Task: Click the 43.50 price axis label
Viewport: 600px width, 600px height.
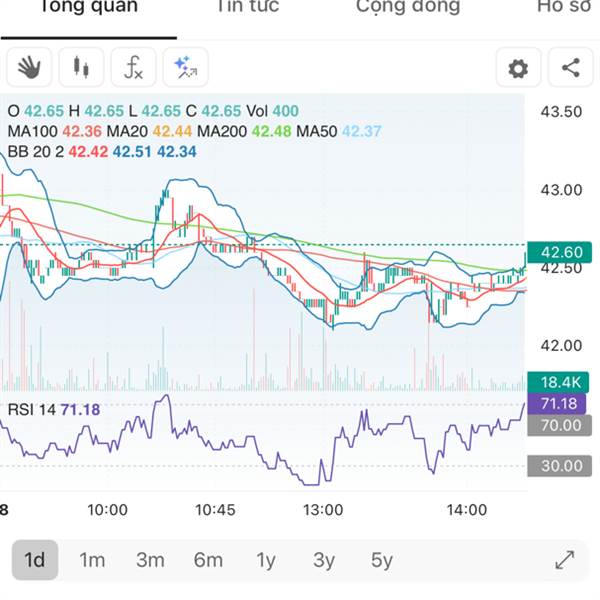Action: pyautogui.click(x=561, y=112)
